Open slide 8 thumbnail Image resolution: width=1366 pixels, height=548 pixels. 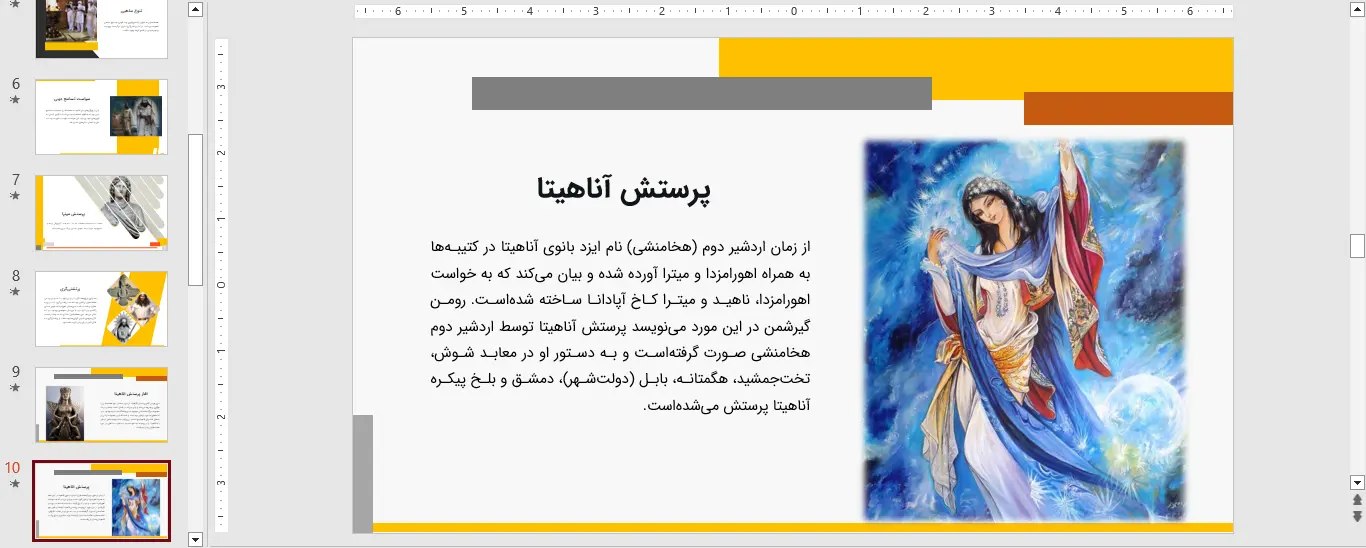101,308
